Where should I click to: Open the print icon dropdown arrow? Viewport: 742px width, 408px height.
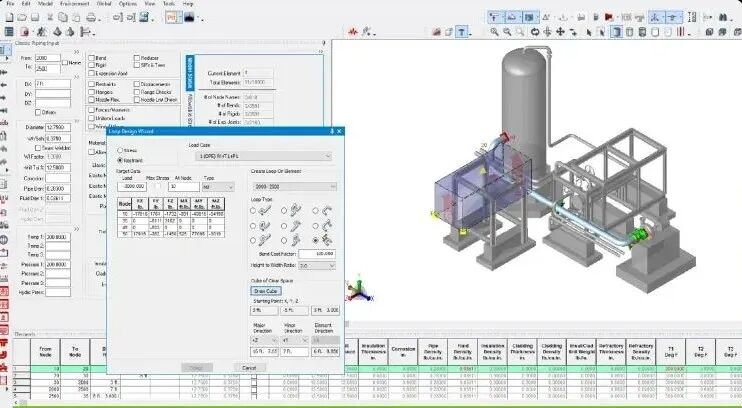pos(100,19)
